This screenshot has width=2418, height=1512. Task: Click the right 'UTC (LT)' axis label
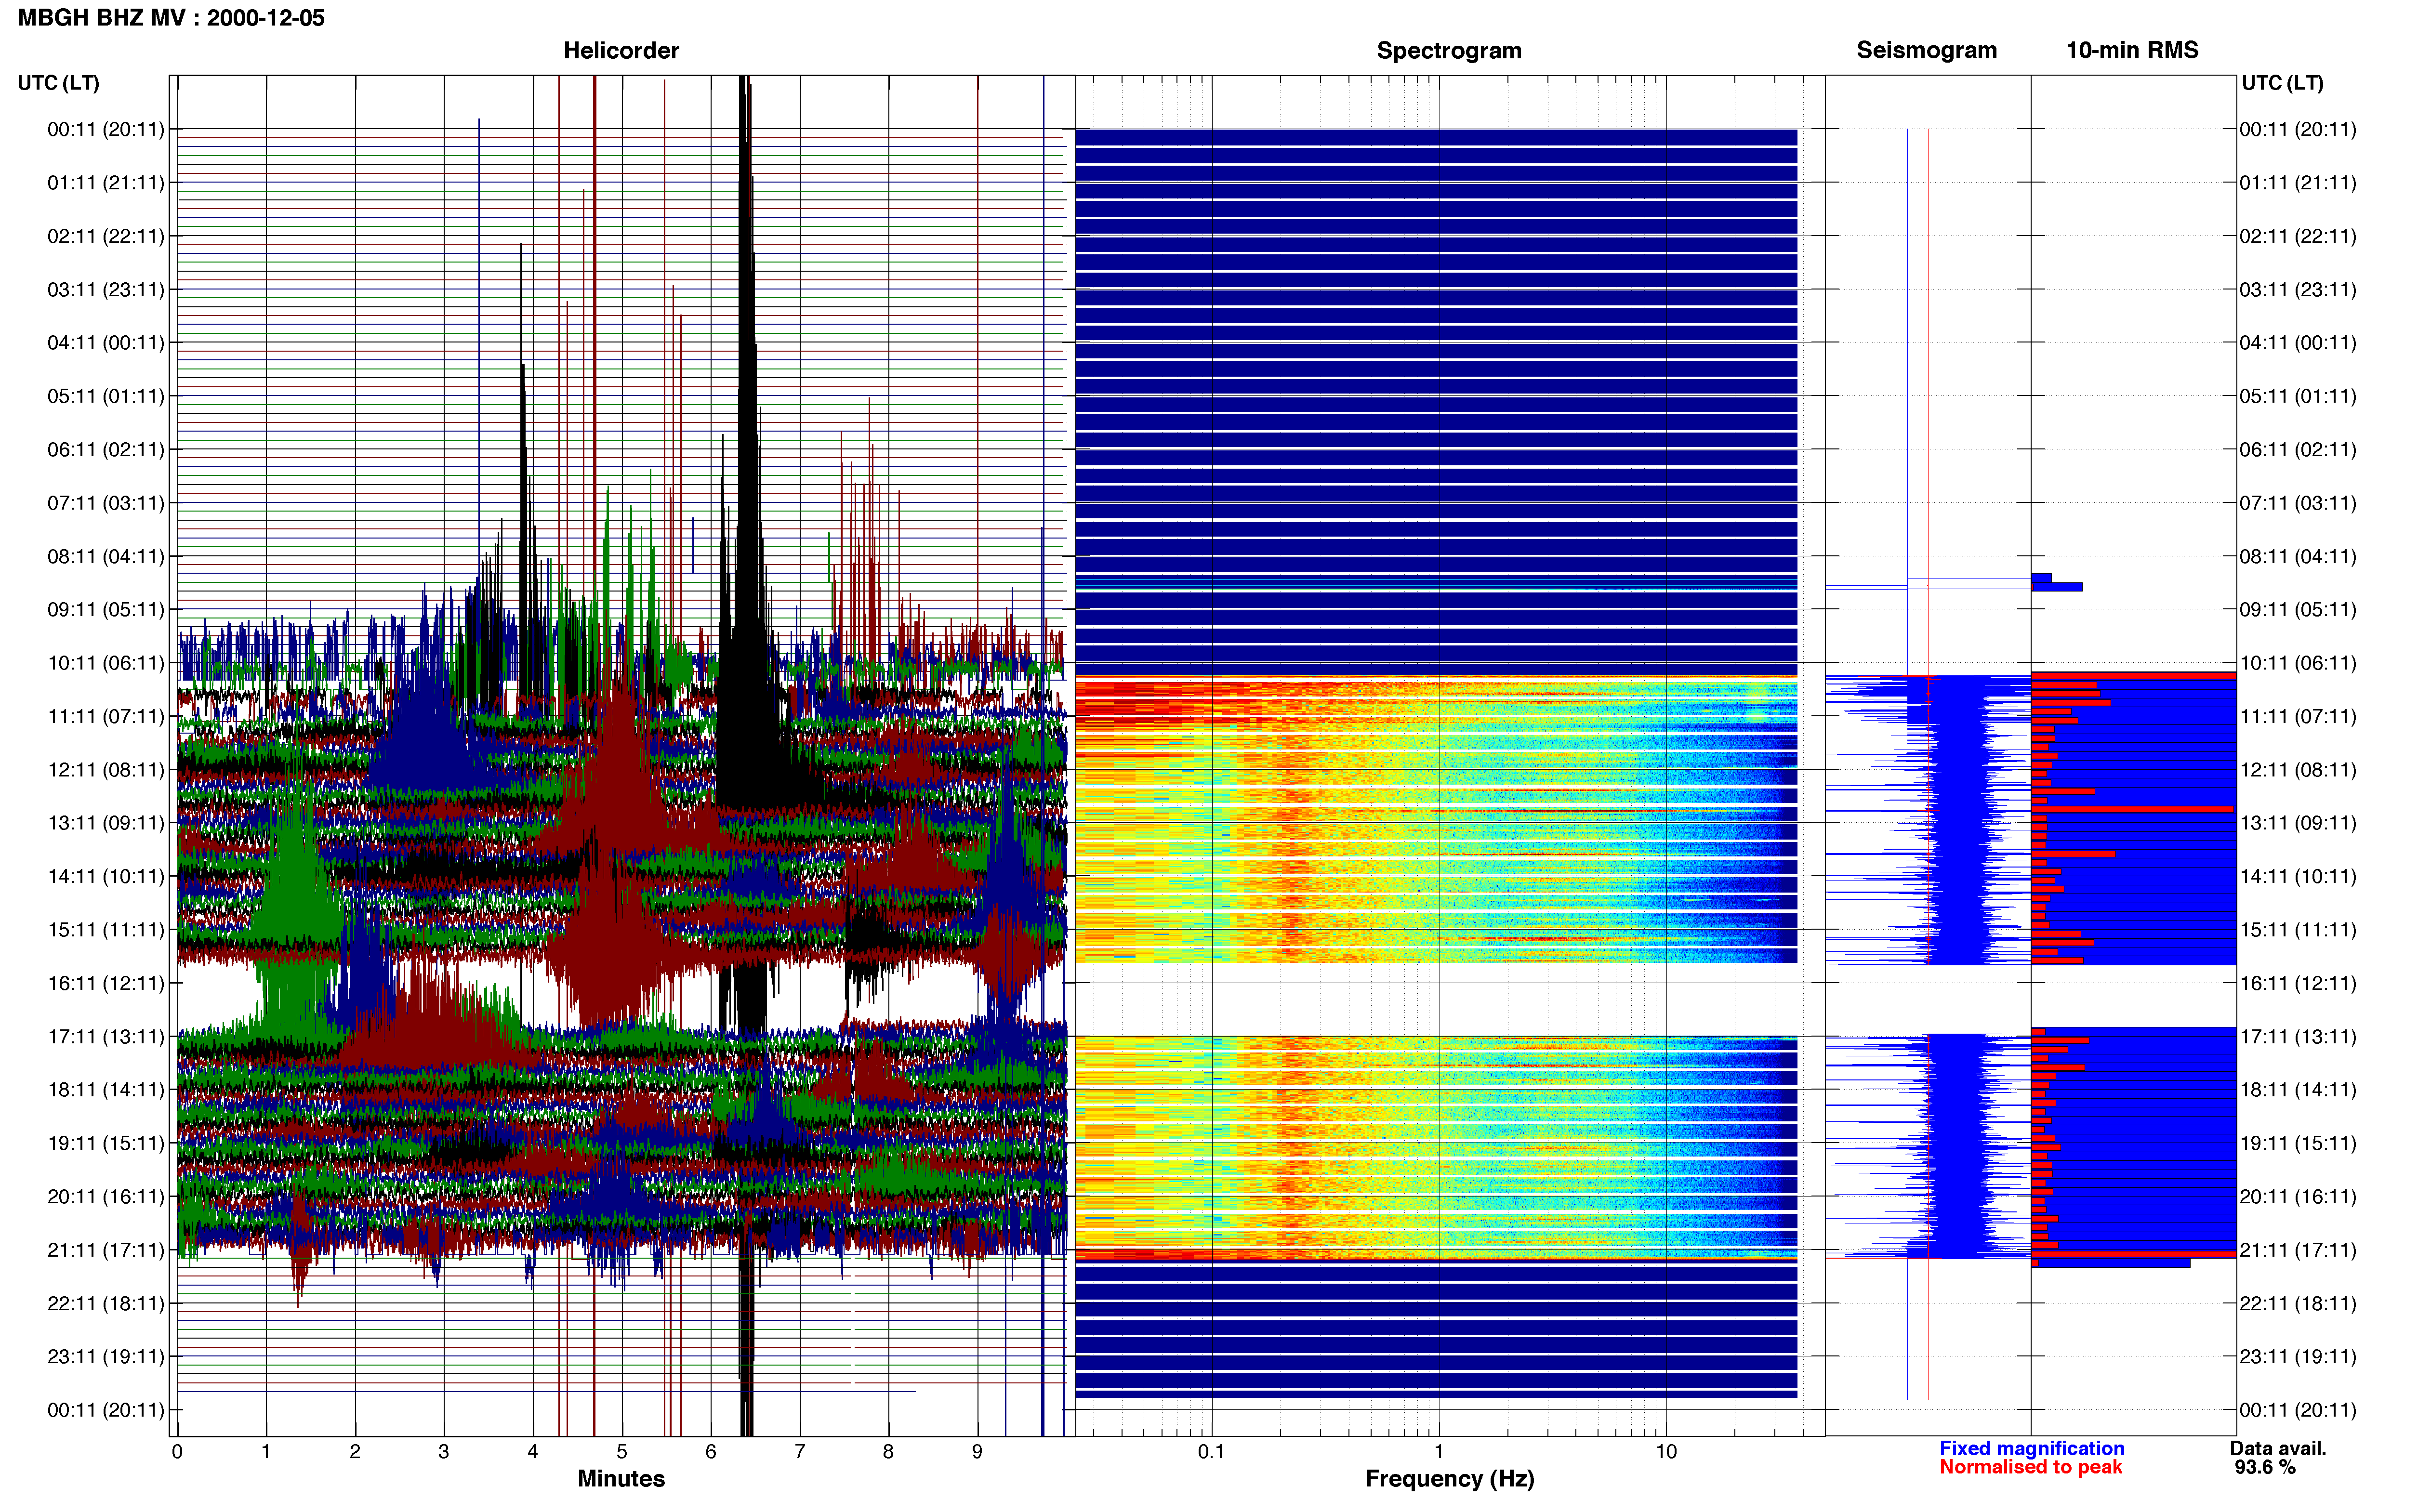(x=2282, y=83)
